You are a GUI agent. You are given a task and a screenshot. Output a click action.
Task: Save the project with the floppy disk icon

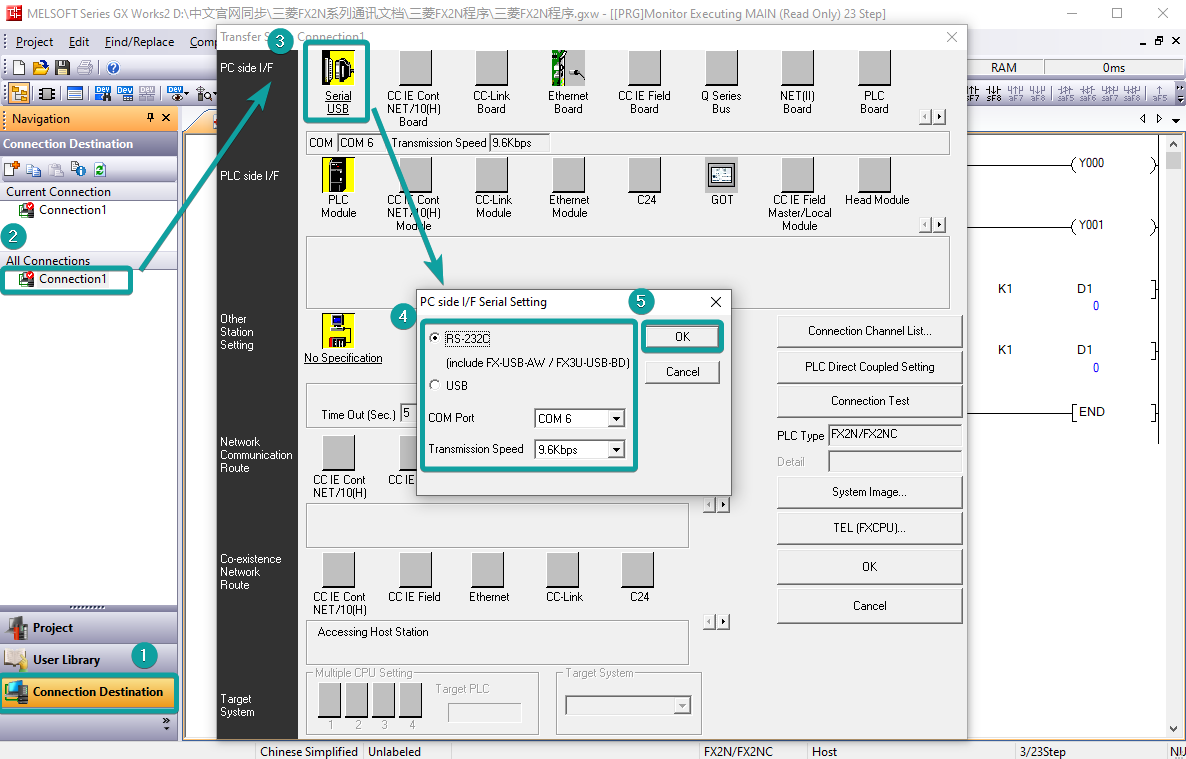[x=63, y=68]
